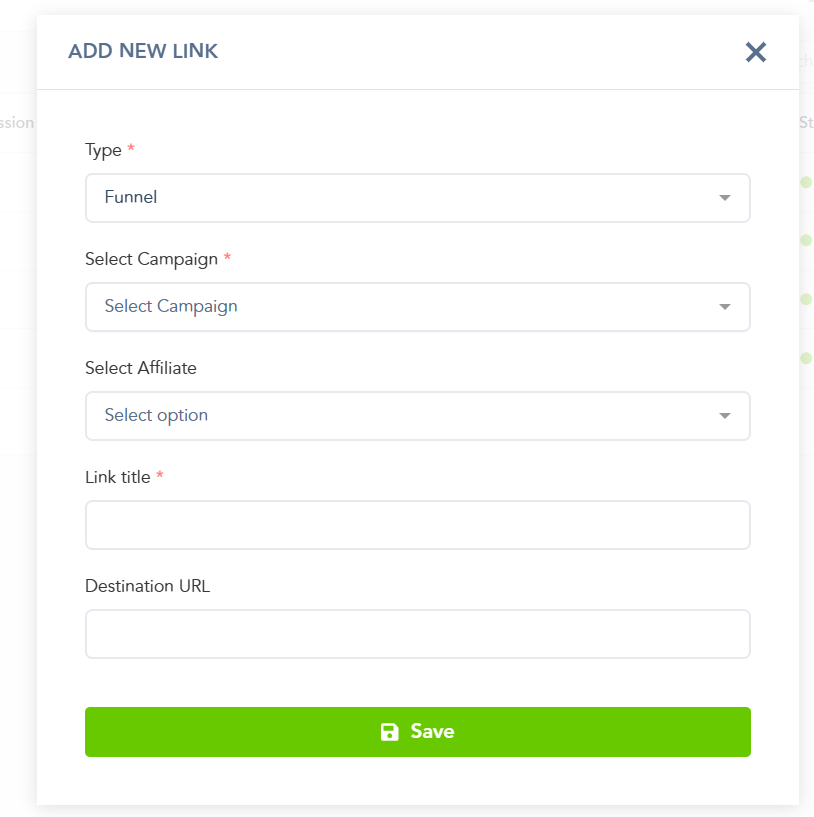Click the Select Campaign field label

click(152, 259)
